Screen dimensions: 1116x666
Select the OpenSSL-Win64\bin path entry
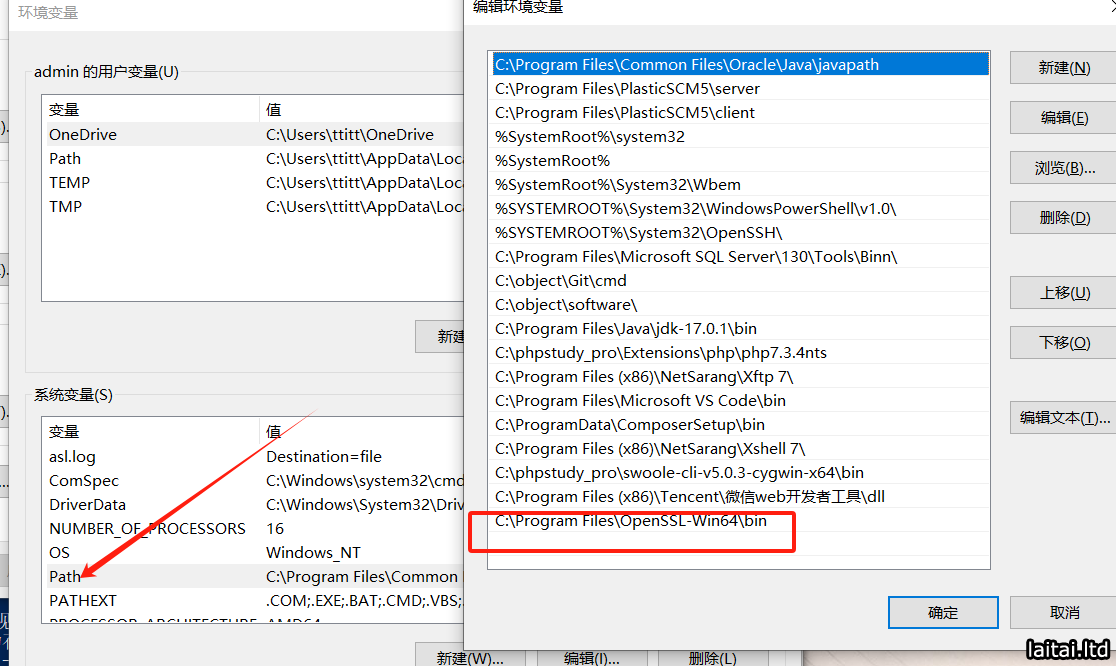[x=631, y=521]
